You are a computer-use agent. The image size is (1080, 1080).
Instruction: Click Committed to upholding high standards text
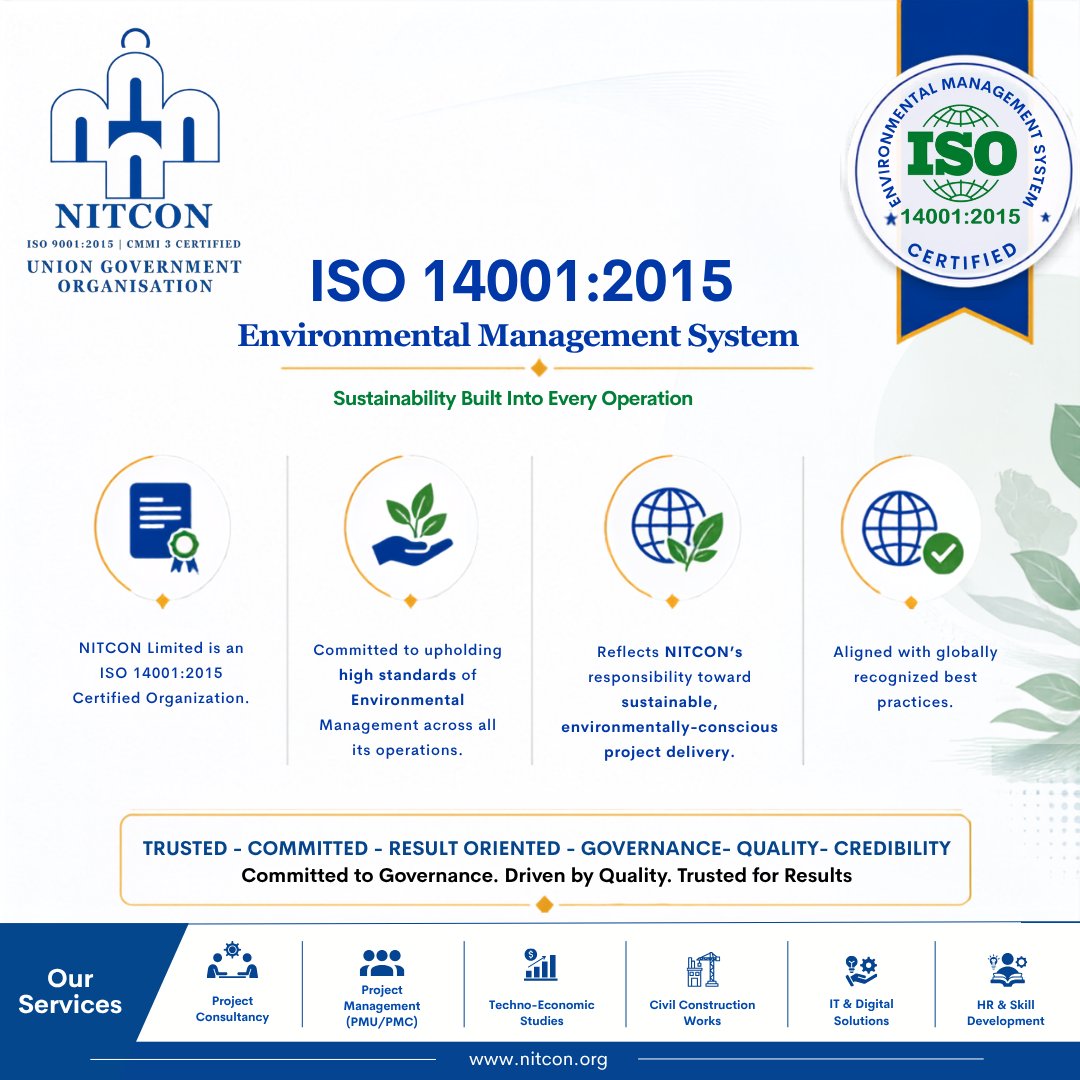point(408,700)
